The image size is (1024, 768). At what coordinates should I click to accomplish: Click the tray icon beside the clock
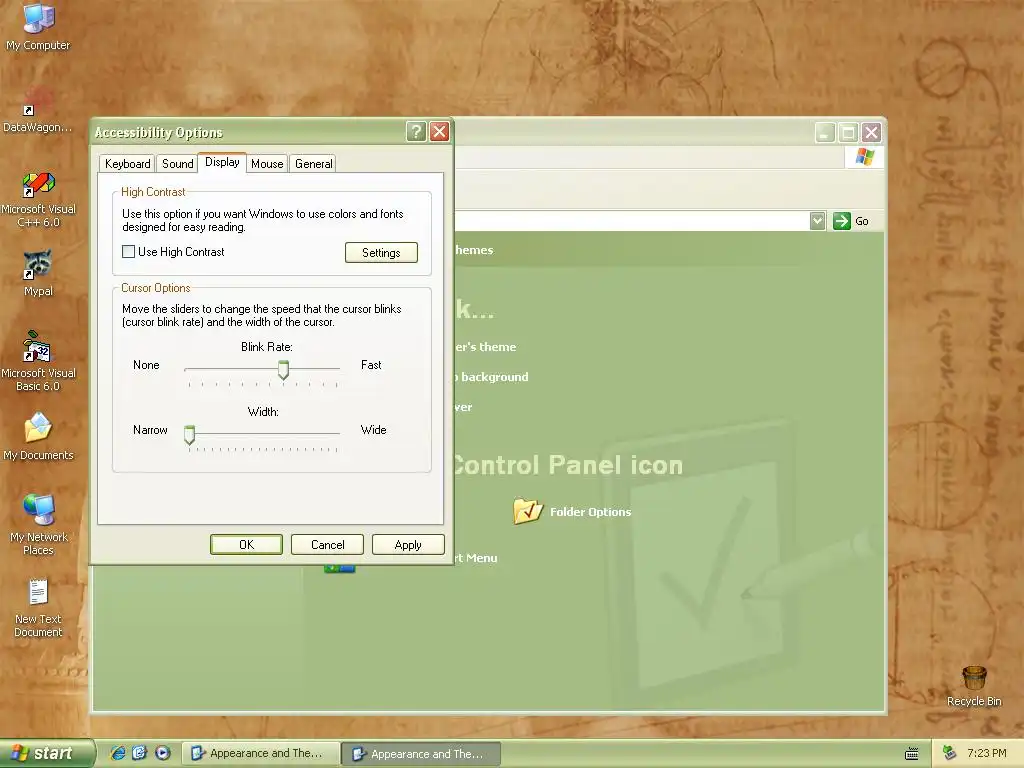pos(950,753)
